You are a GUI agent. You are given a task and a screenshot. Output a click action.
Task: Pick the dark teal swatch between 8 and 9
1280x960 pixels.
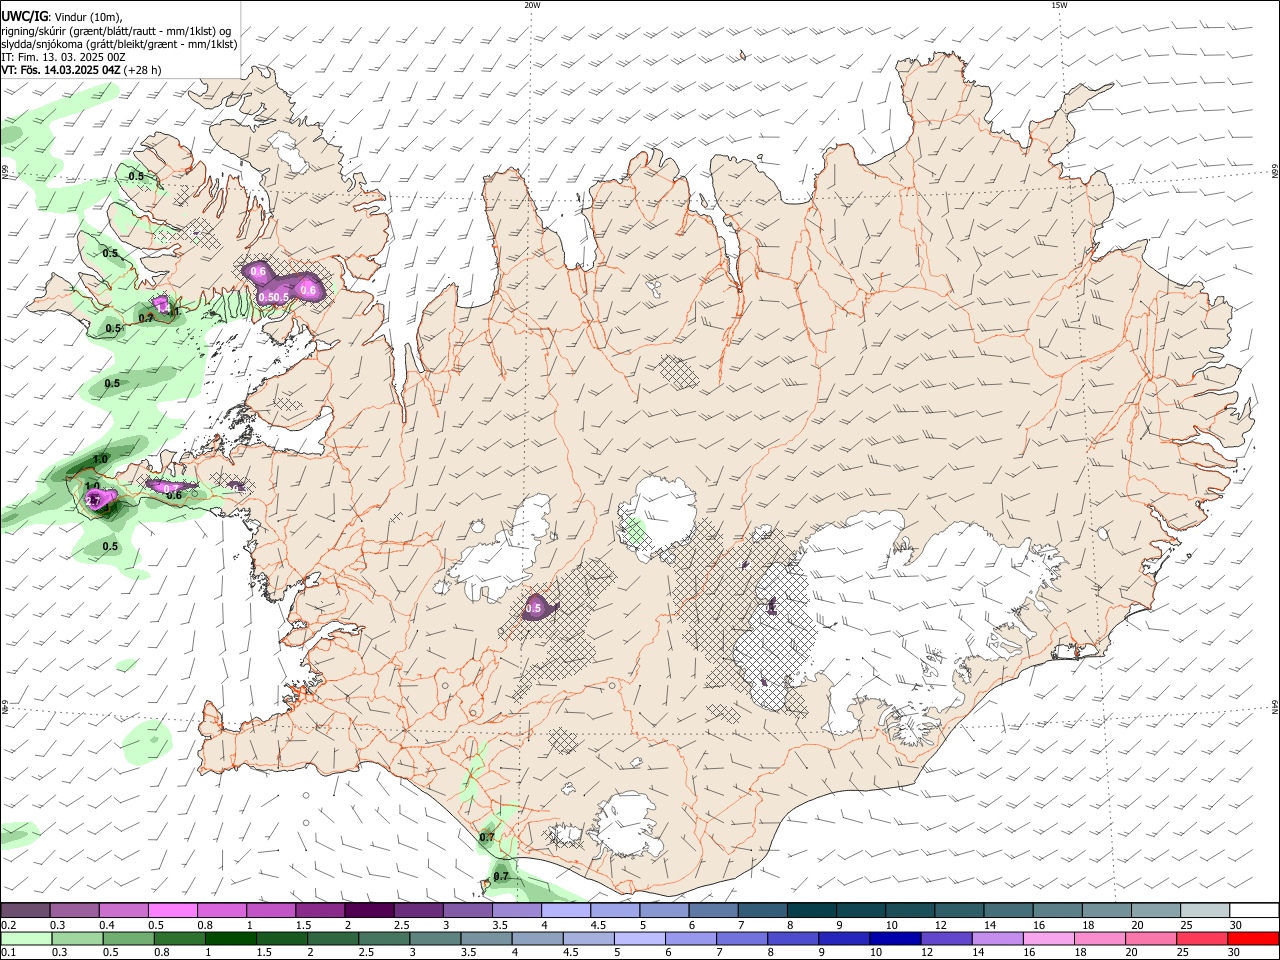811,910
